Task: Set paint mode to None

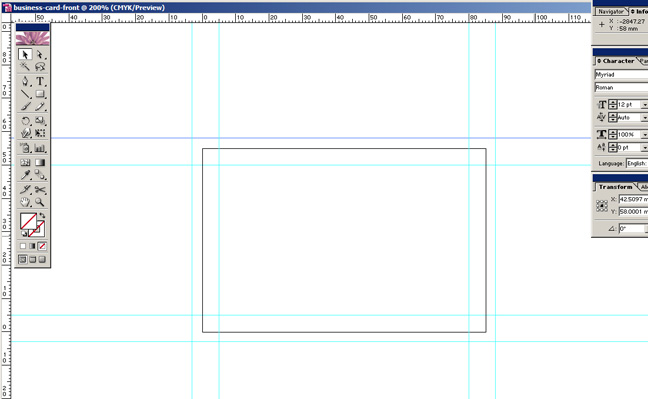Action: point(42,246)
